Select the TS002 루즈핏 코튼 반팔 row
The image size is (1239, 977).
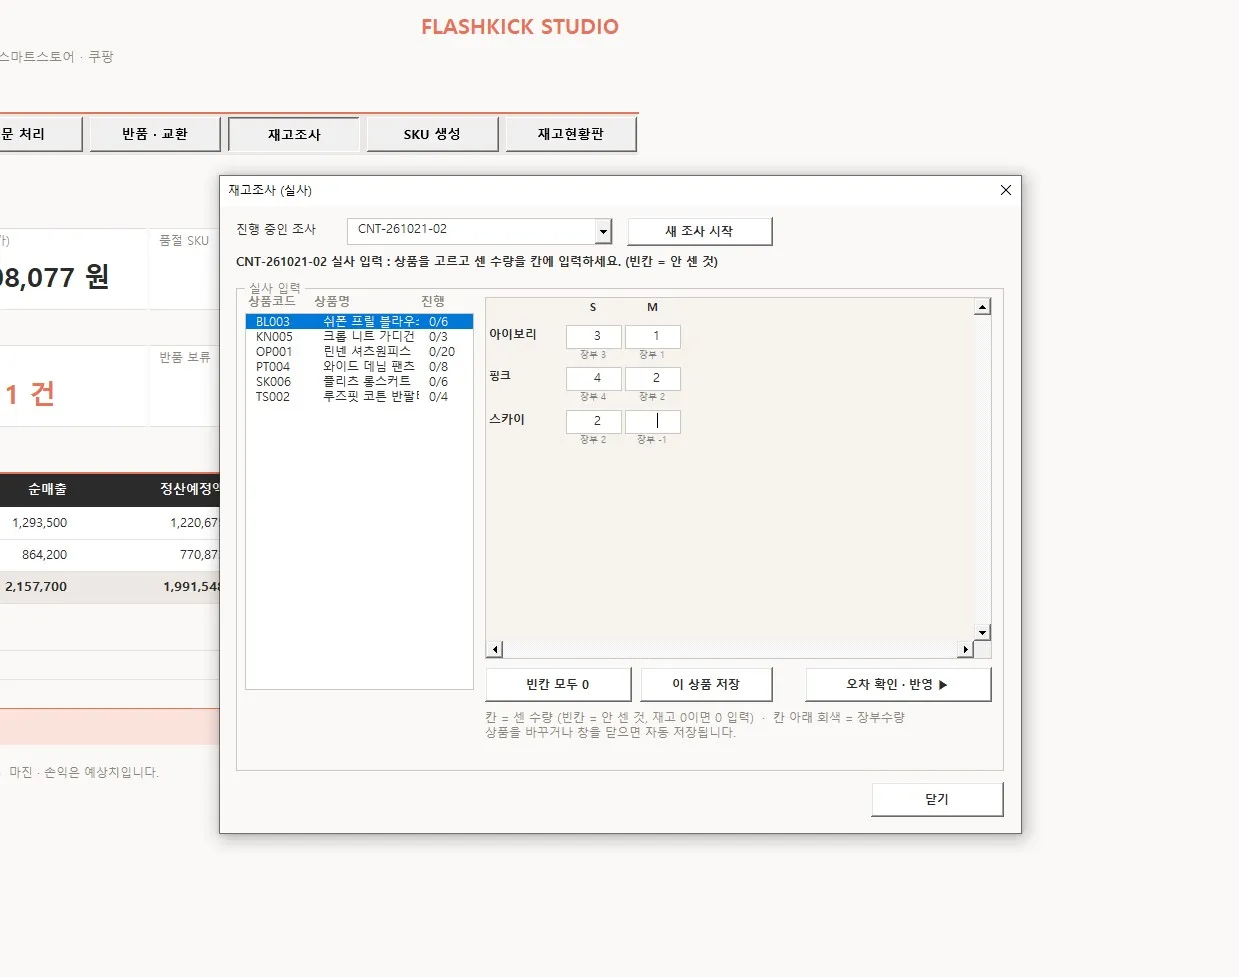click(x=359, y=397)
